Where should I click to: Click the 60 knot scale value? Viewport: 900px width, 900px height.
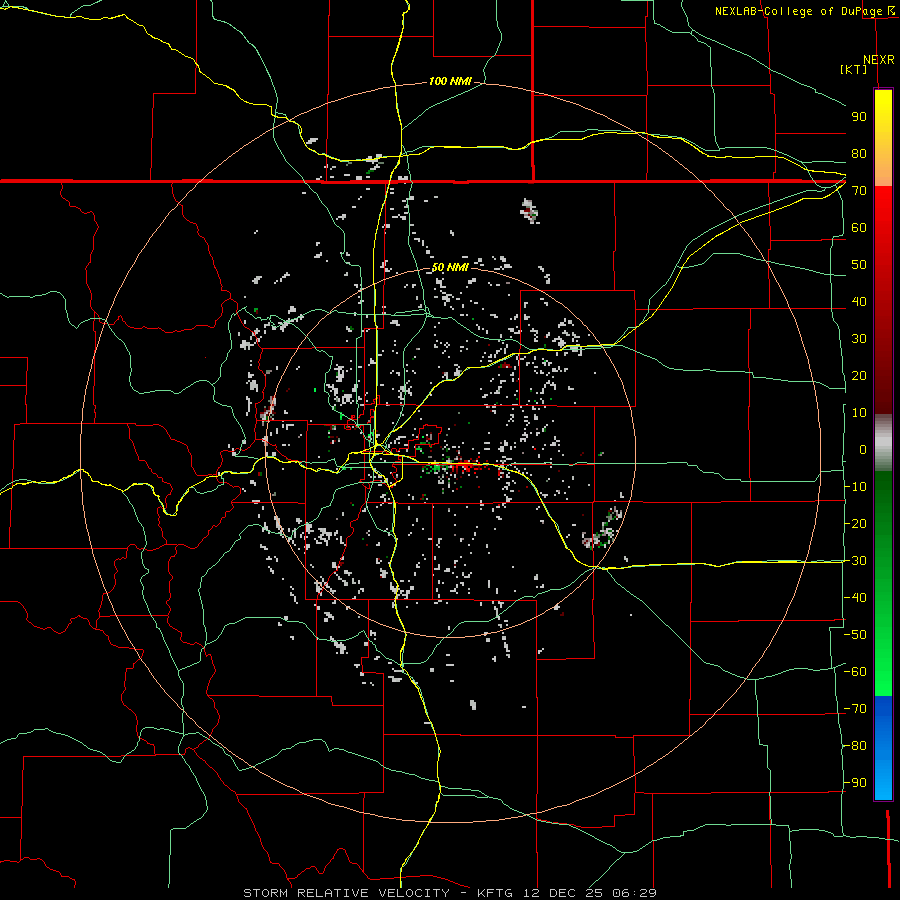pos(859,228)
